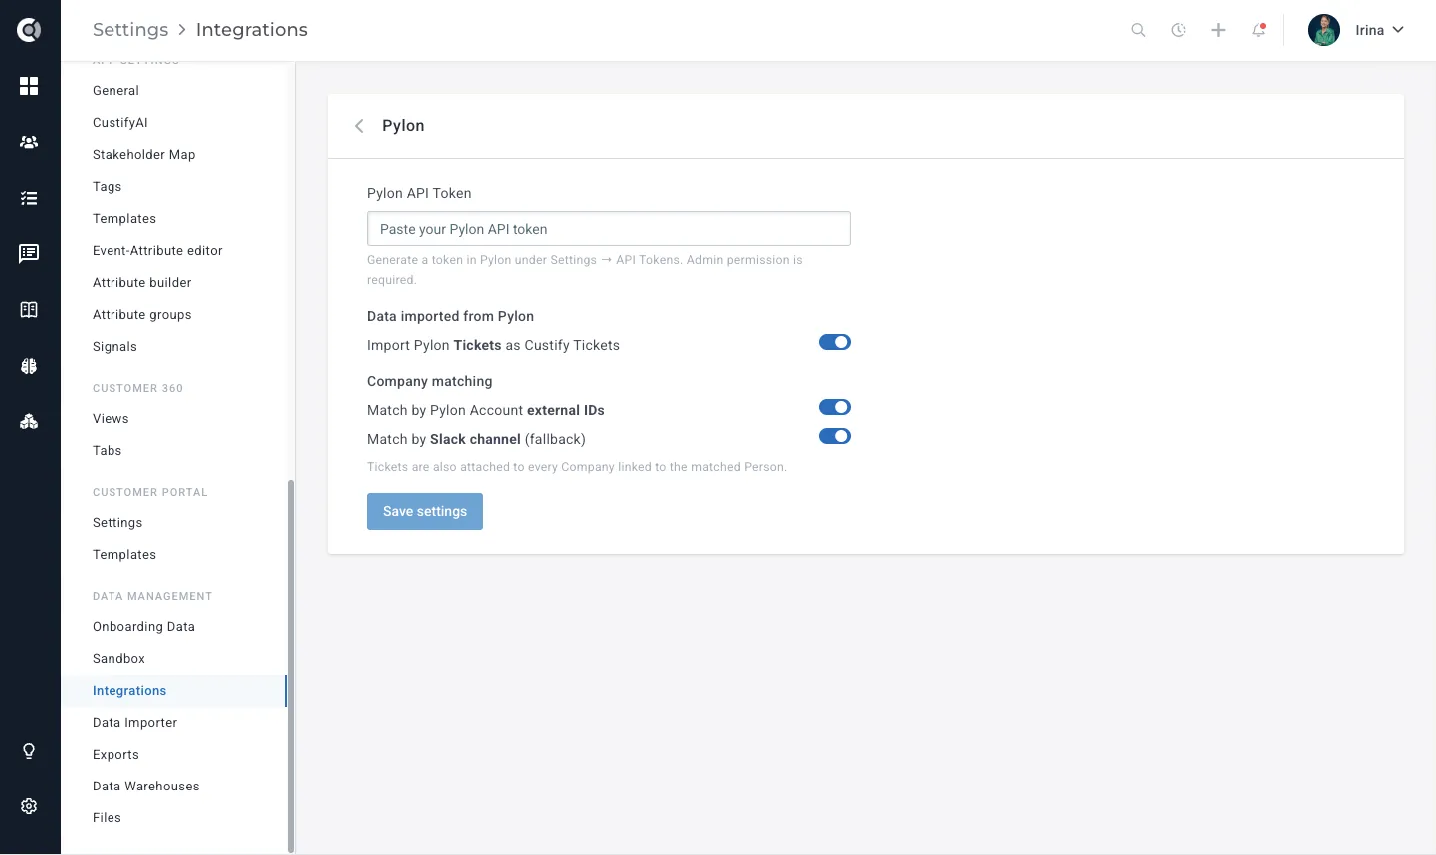Turn off Match by external IDs toggle
This screenshot has height=855, width=1436.
pyautogui.click(x=835, y=407)
